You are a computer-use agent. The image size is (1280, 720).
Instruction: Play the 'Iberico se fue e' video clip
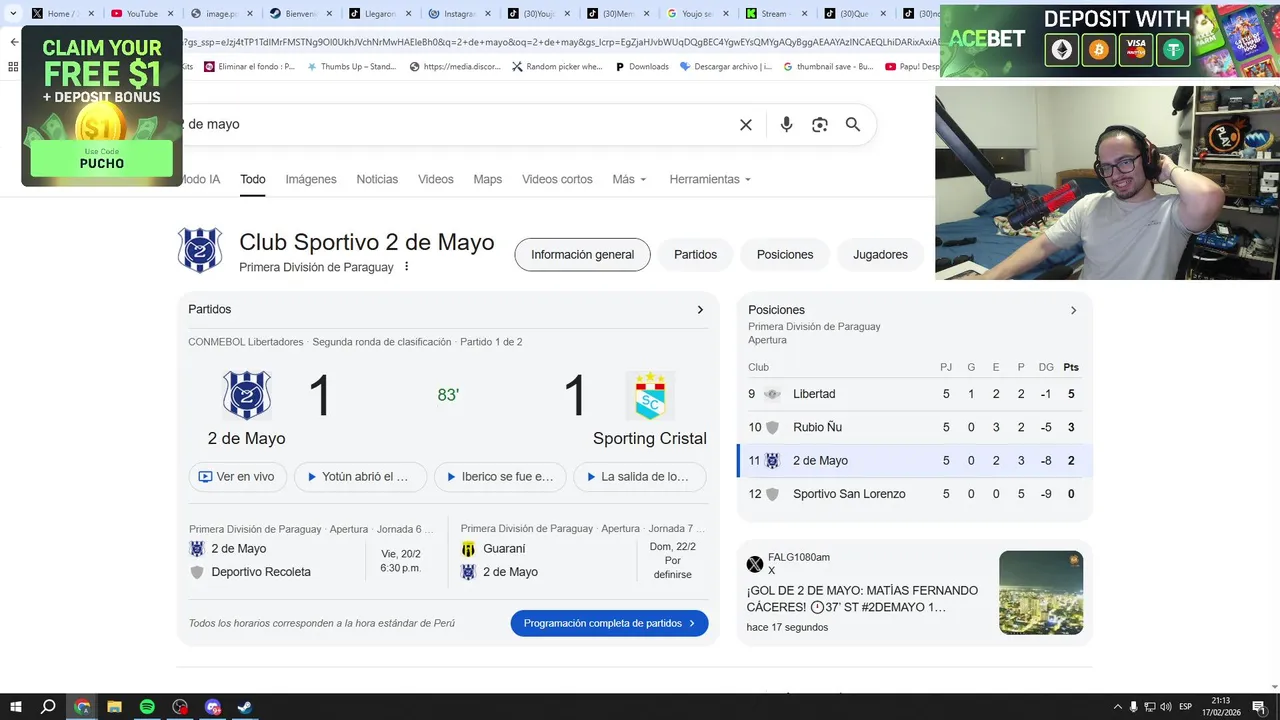click(x=500, y=477)
